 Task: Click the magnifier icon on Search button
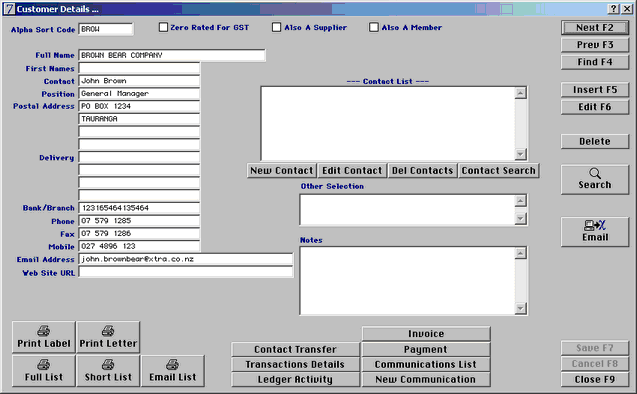[x=595, y=173]
